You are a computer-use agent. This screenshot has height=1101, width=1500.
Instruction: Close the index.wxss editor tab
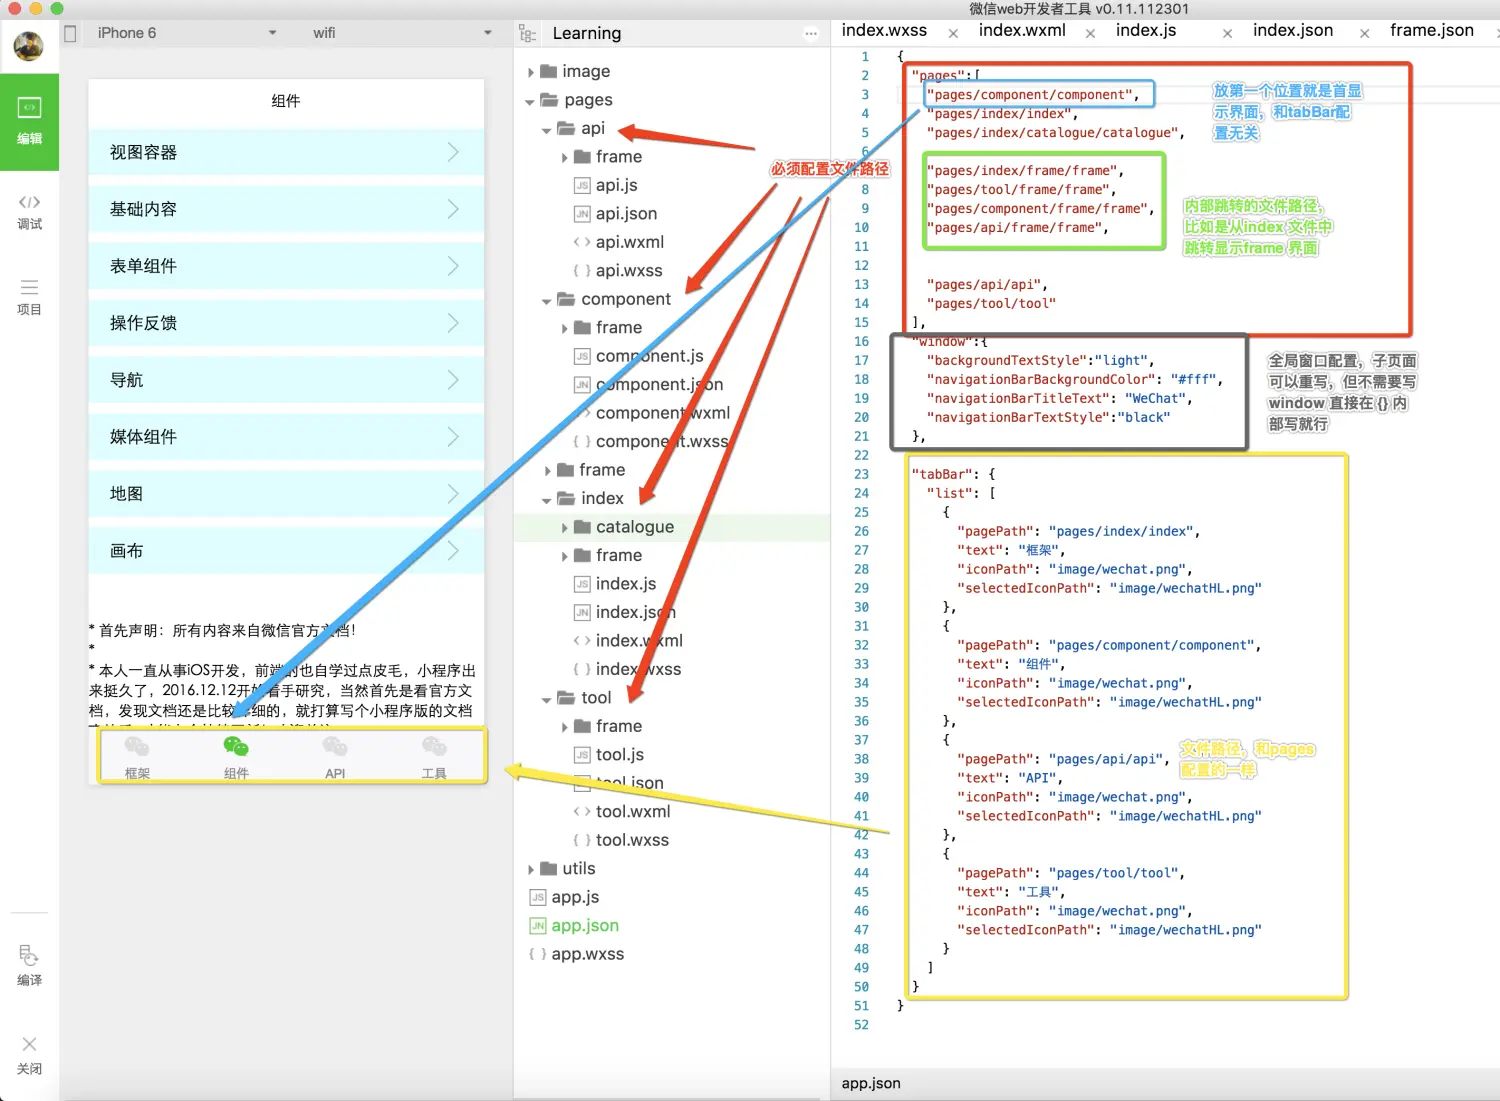(953, 33)
